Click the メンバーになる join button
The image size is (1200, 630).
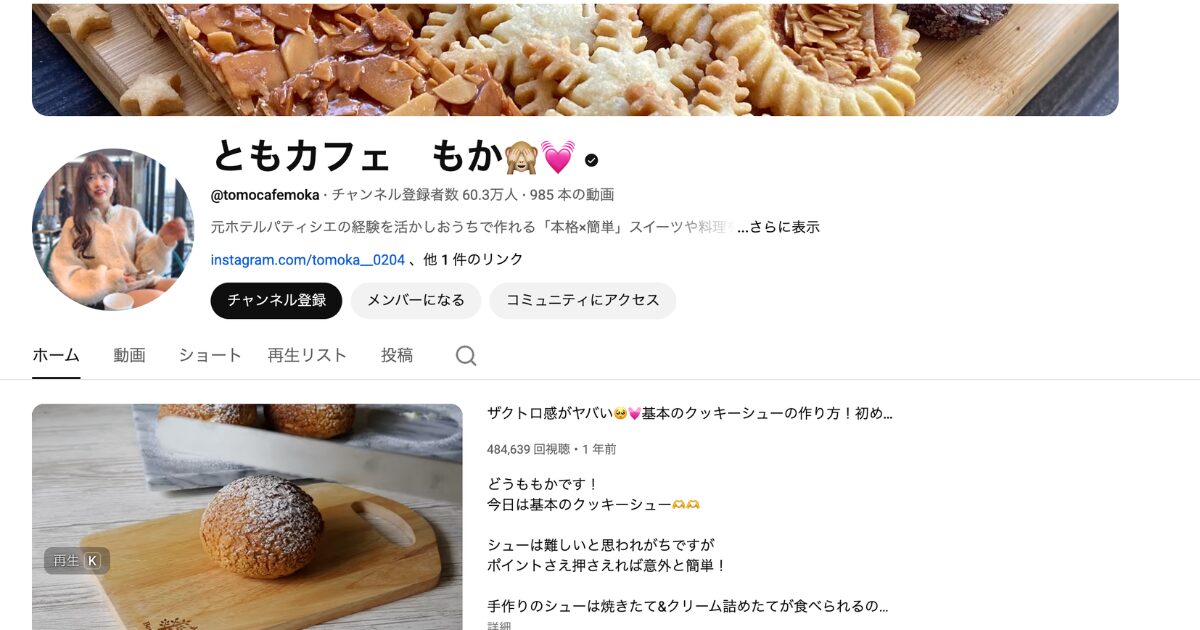tap(416, 300)
